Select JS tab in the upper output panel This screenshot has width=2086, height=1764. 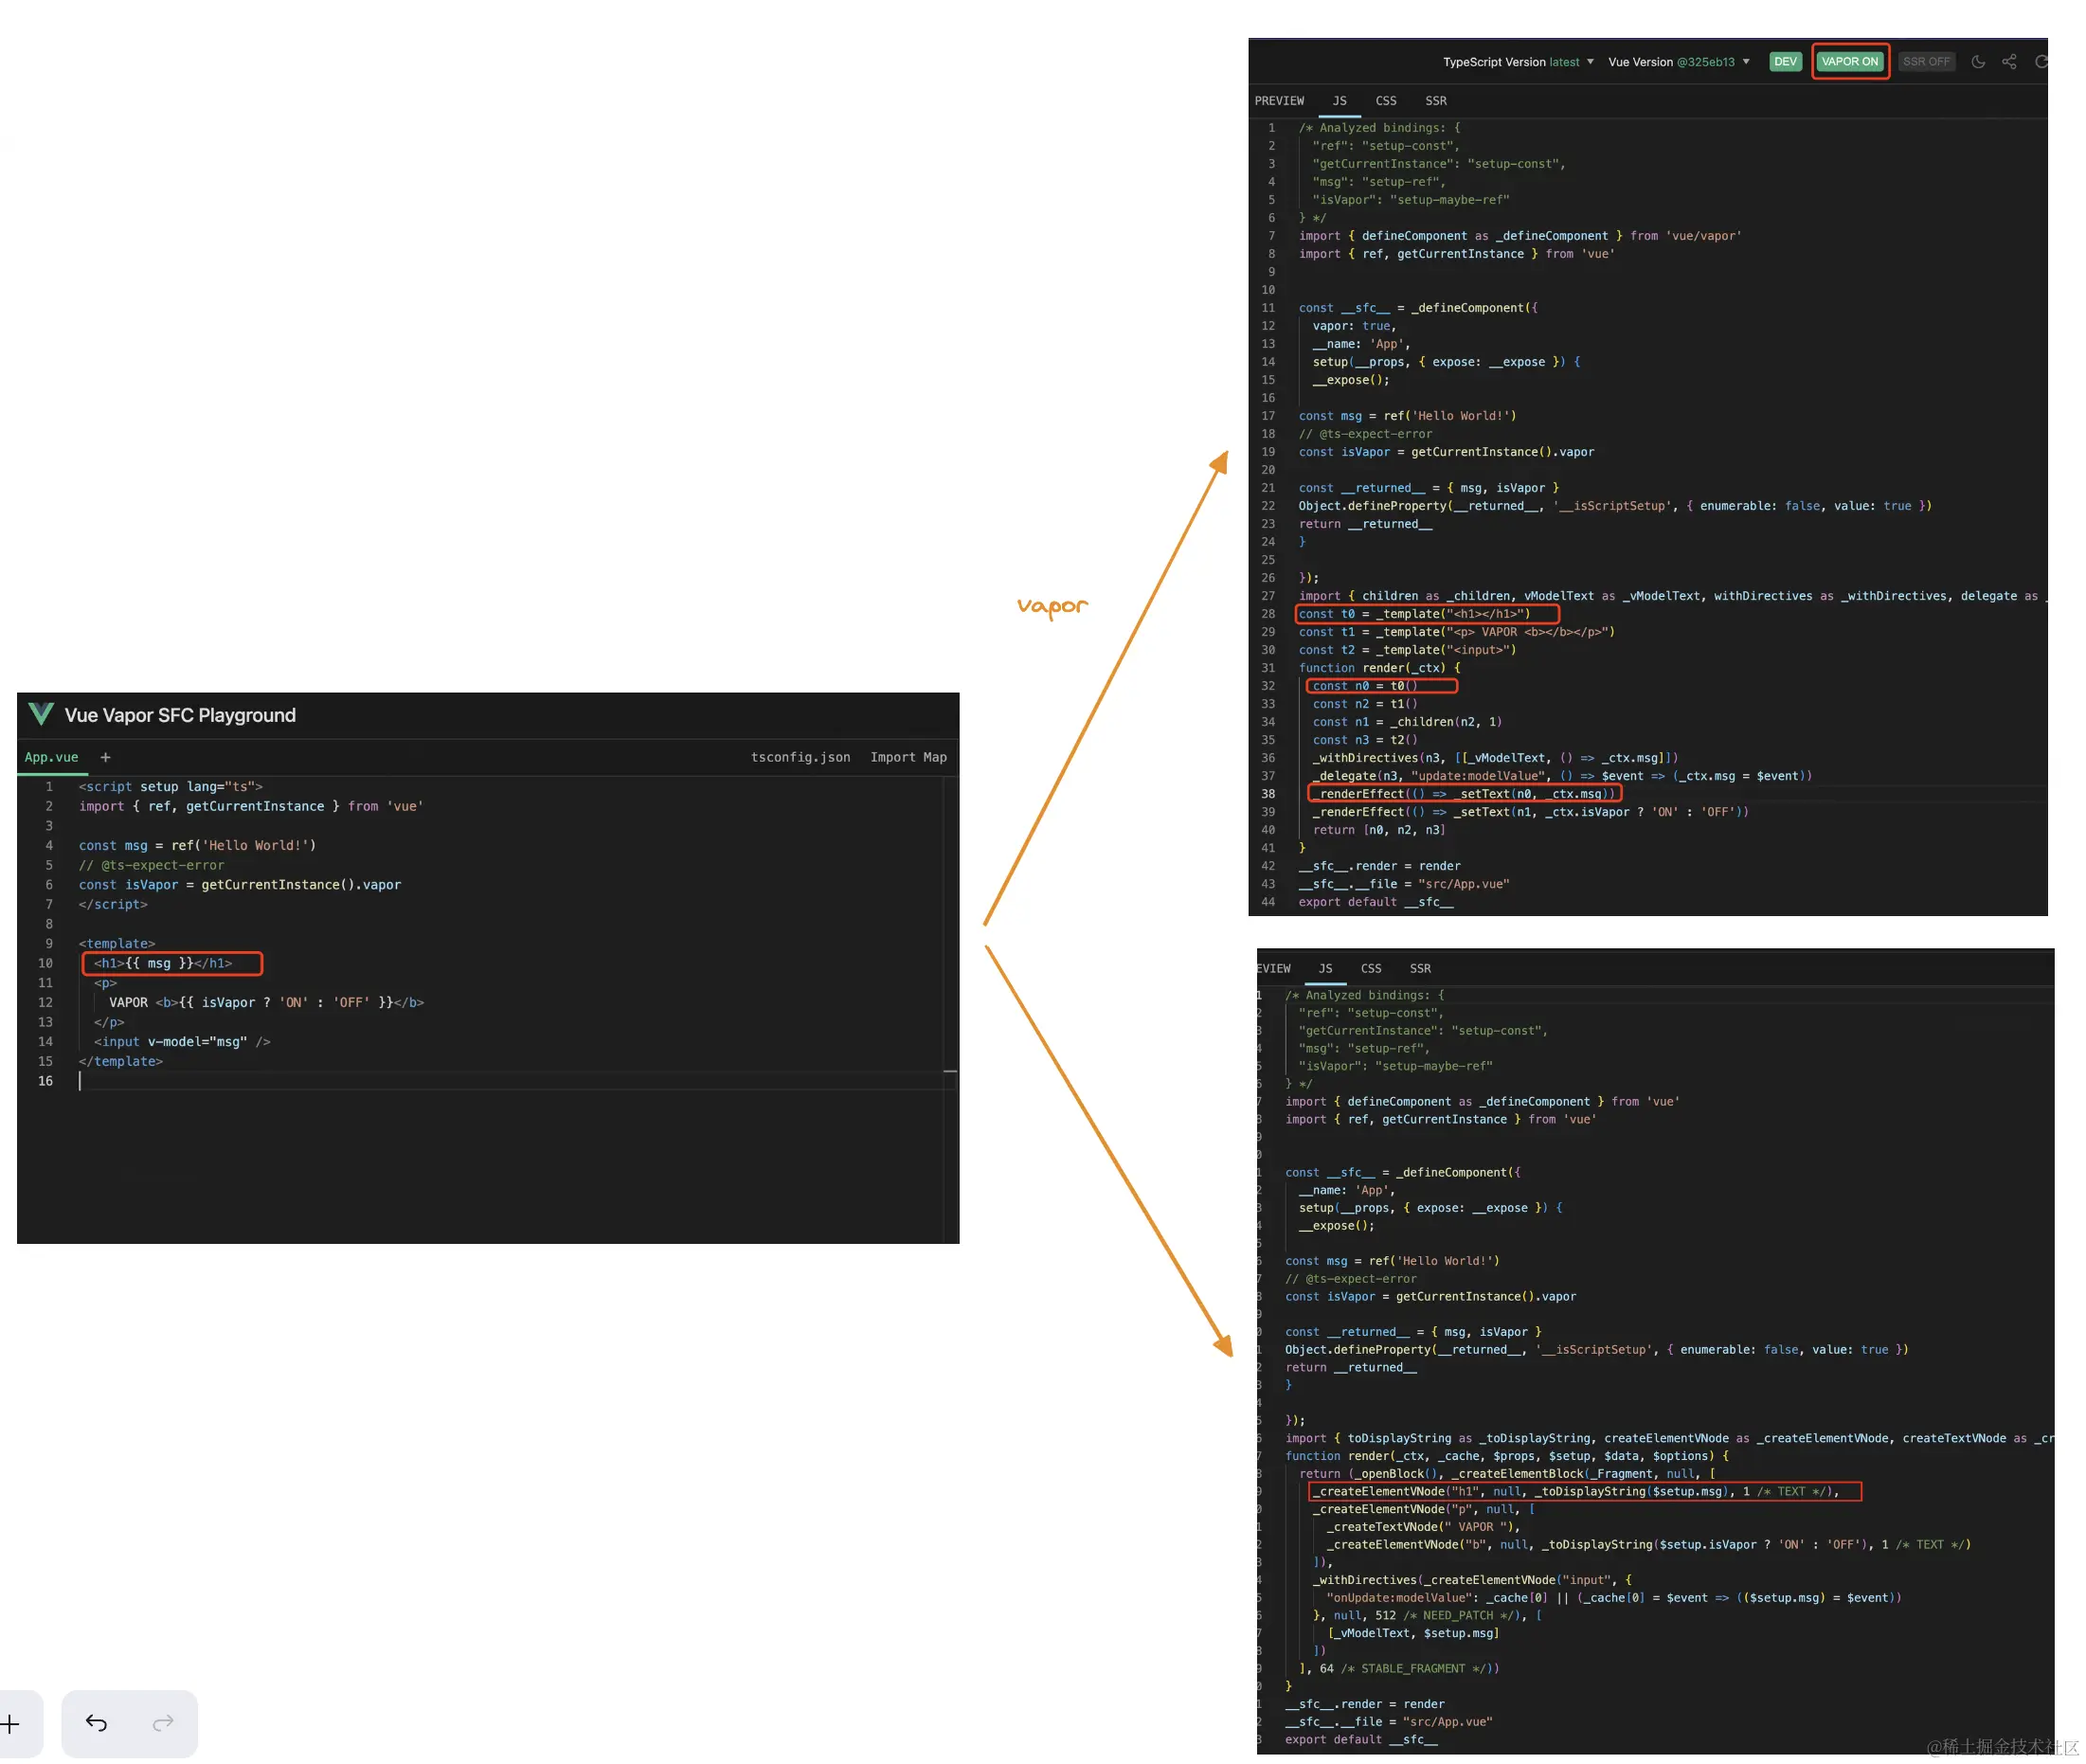pos(1339,101)
